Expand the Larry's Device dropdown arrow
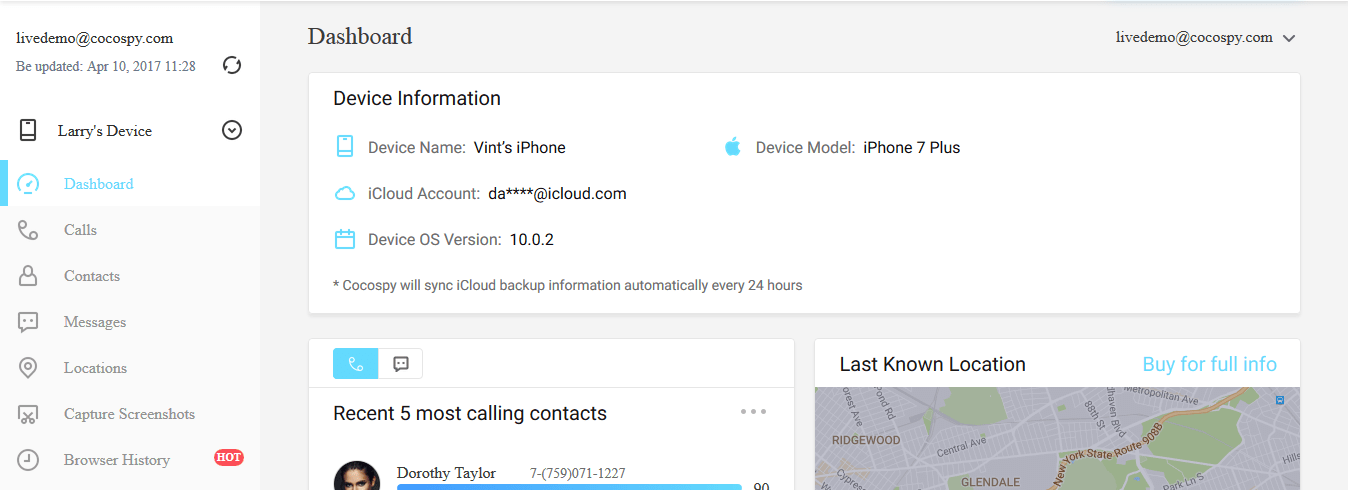 click(232, 130)
